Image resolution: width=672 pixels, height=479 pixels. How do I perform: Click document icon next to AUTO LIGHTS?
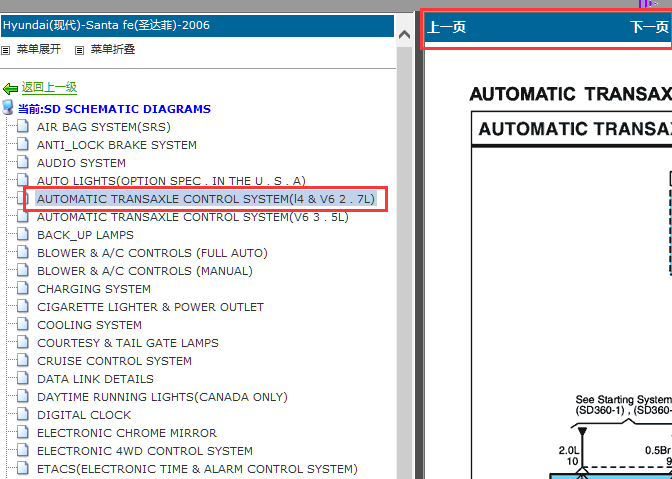(23, 180)
